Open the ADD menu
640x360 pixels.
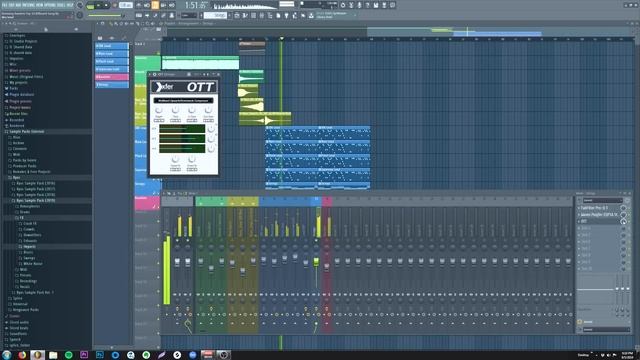click(x=19, y=5)
